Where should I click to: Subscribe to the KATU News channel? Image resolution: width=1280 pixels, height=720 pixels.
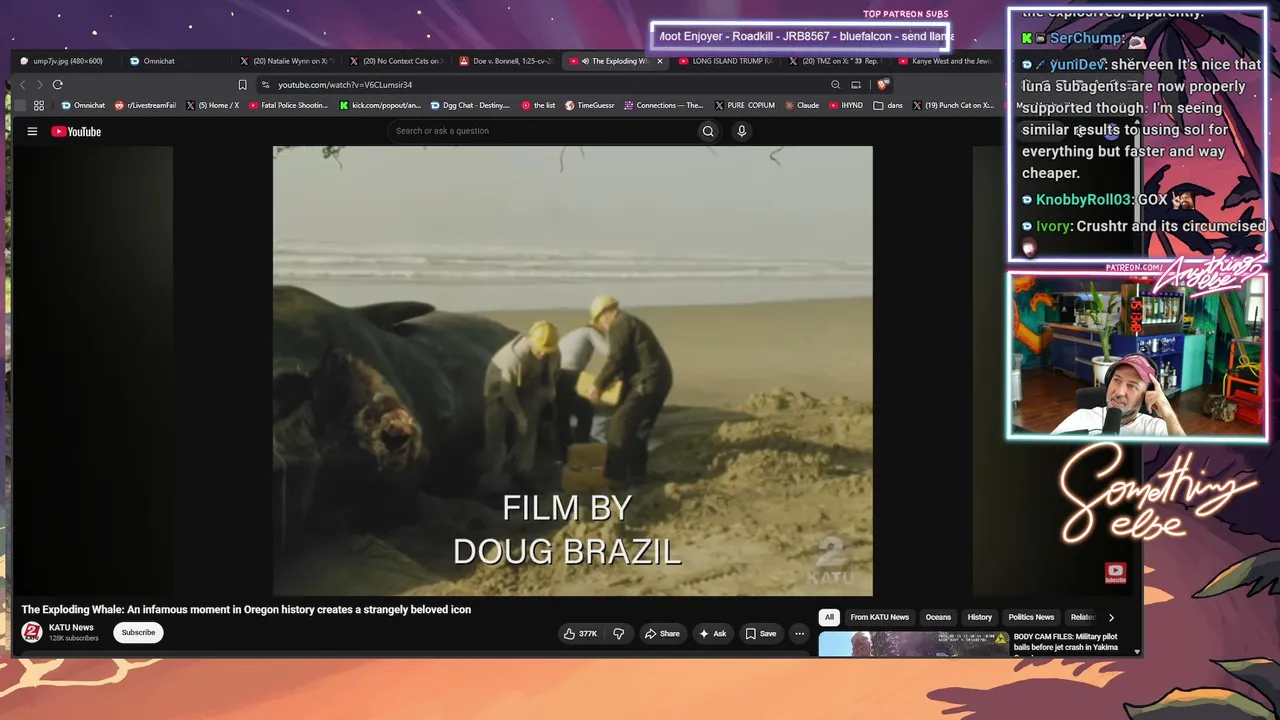138,633
